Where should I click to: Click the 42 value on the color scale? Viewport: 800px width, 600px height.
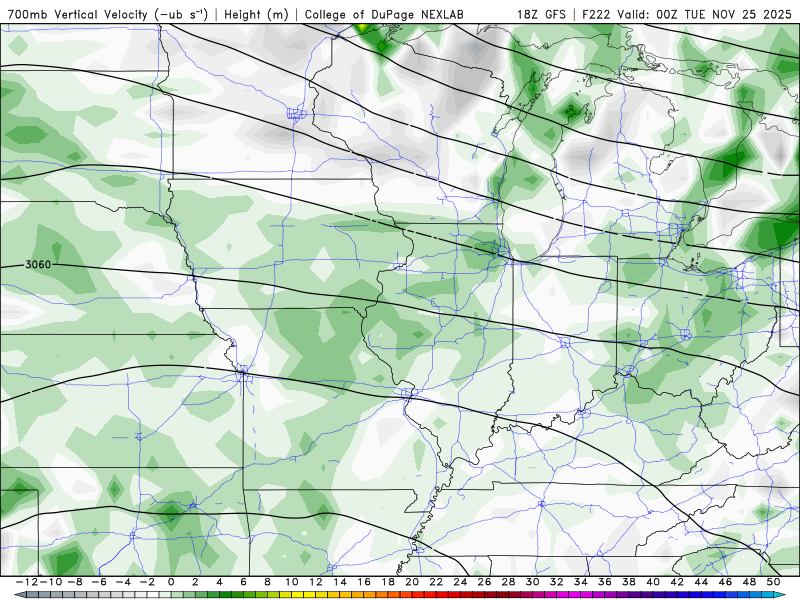[x=677, y=582]
